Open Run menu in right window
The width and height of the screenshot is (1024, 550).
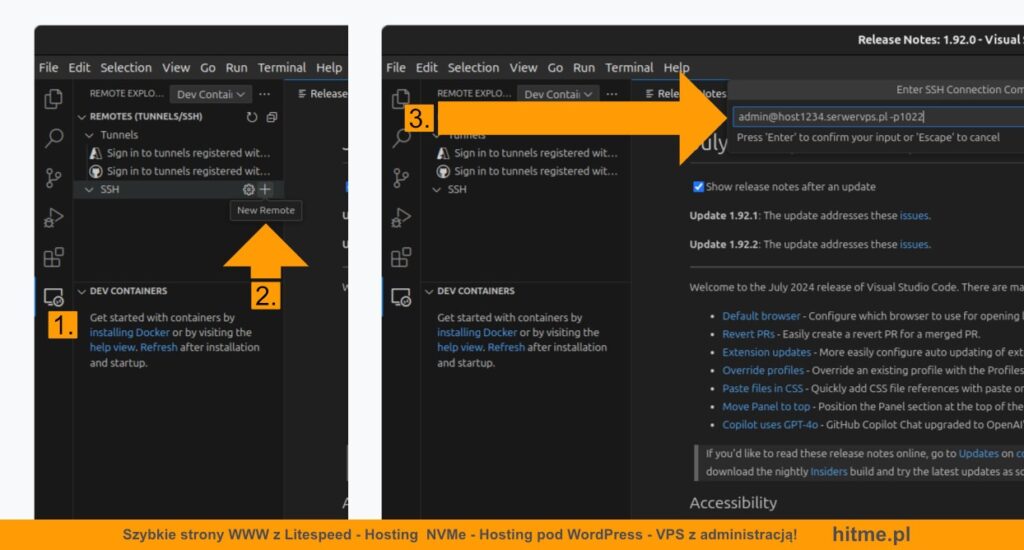(584, 67)
